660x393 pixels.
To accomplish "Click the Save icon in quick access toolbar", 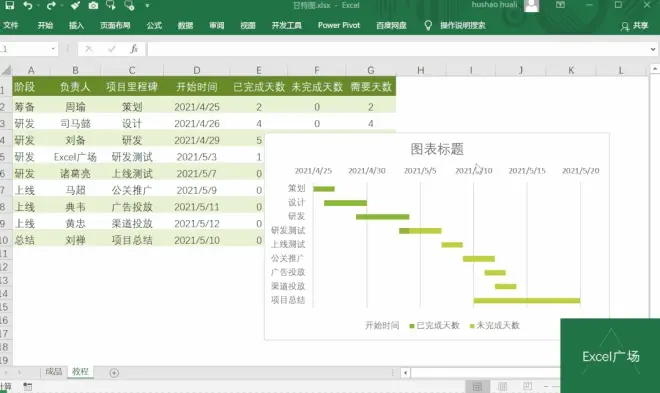I will (x=9, y=5).
